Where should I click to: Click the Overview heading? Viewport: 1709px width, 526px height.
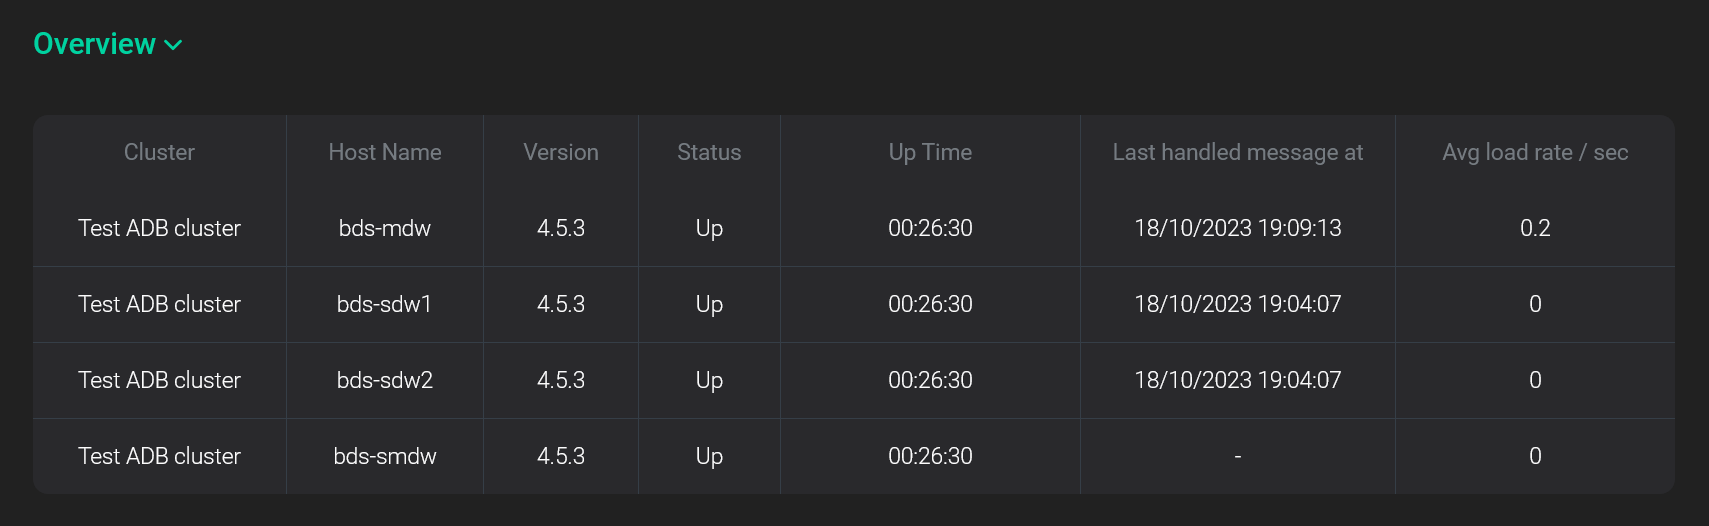pyautogui.click(x=94, y=44)
